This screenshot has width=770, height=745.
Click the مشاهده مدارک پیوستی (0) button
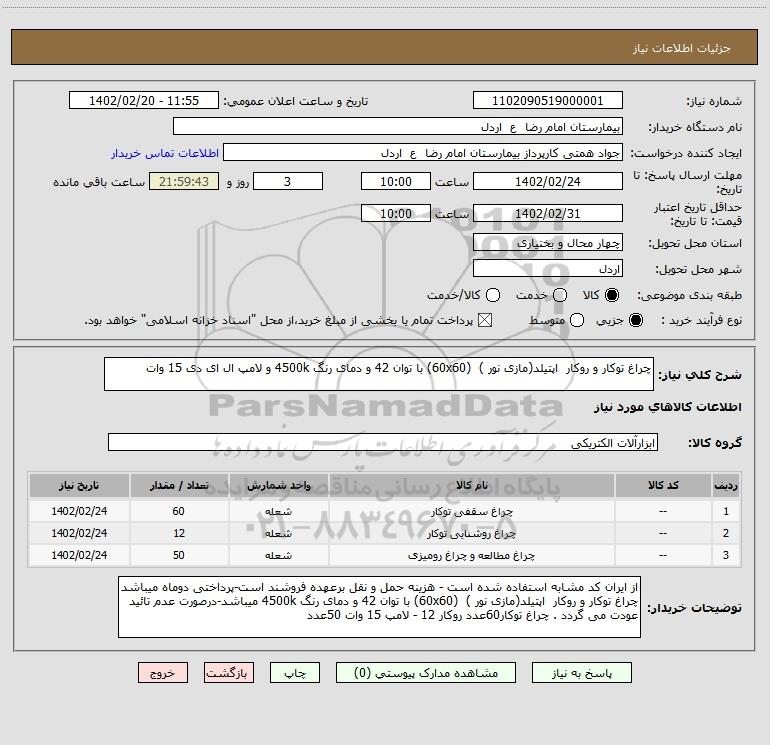(426, 673)
